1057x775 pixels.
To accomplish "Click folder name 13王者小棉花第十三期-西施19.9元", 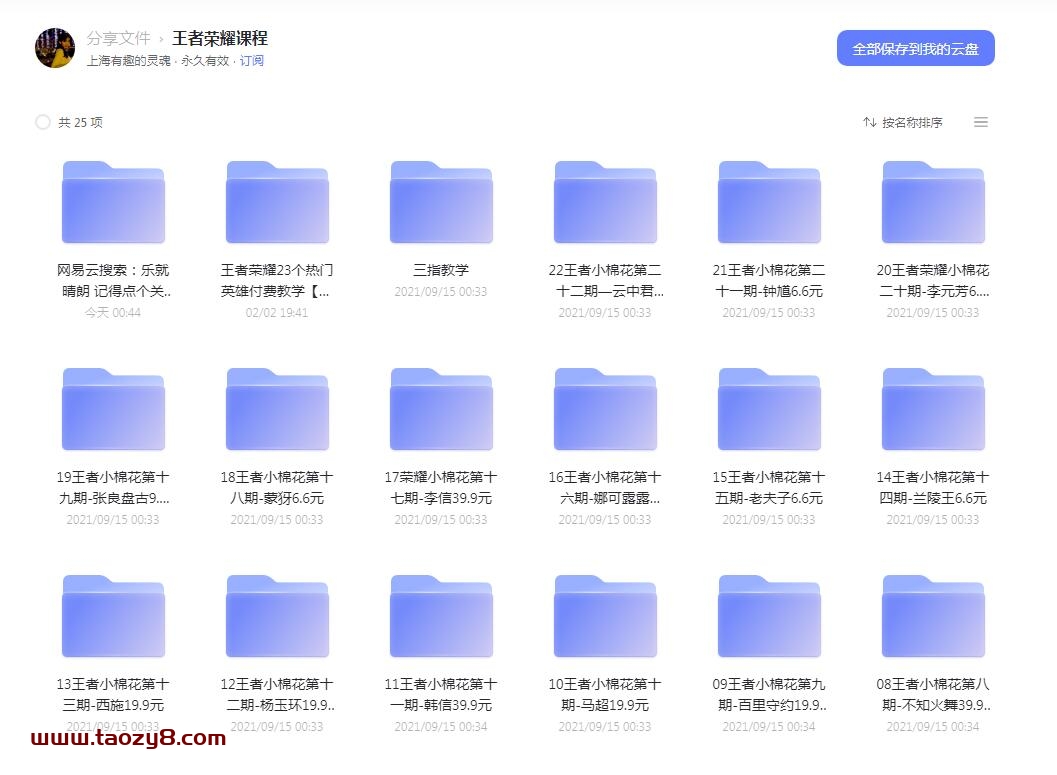I will (113, 694).
